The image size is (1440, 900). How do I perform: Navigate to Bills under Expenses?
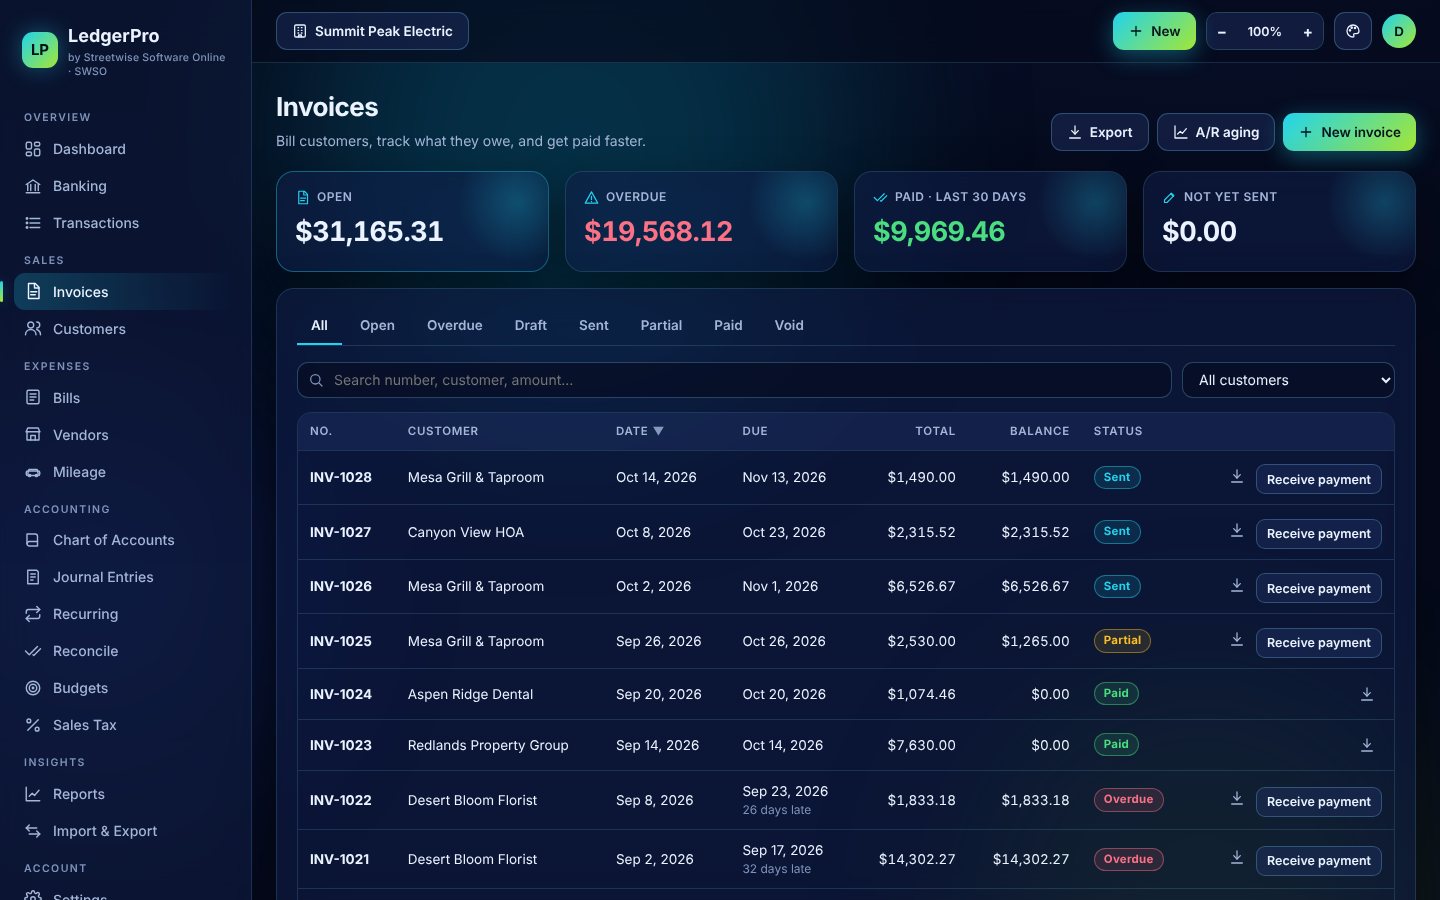pos(125,398)
